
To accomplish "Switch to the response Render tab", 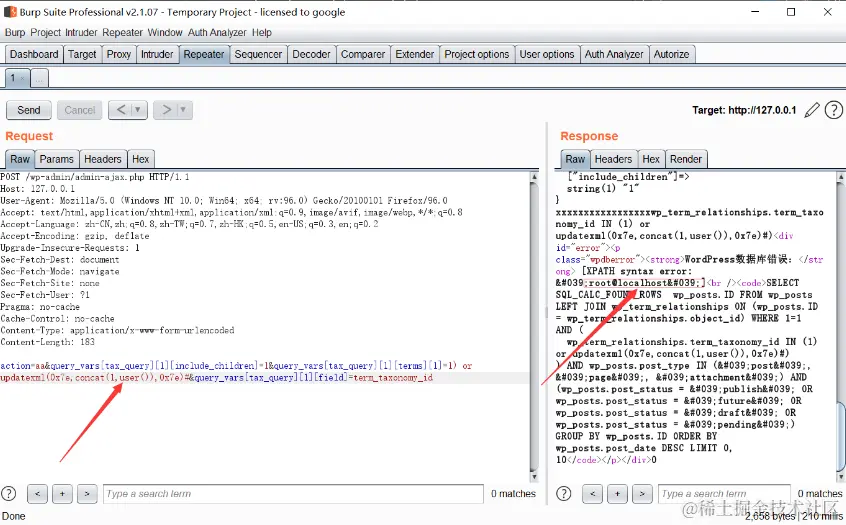I will tap(686, 159).
